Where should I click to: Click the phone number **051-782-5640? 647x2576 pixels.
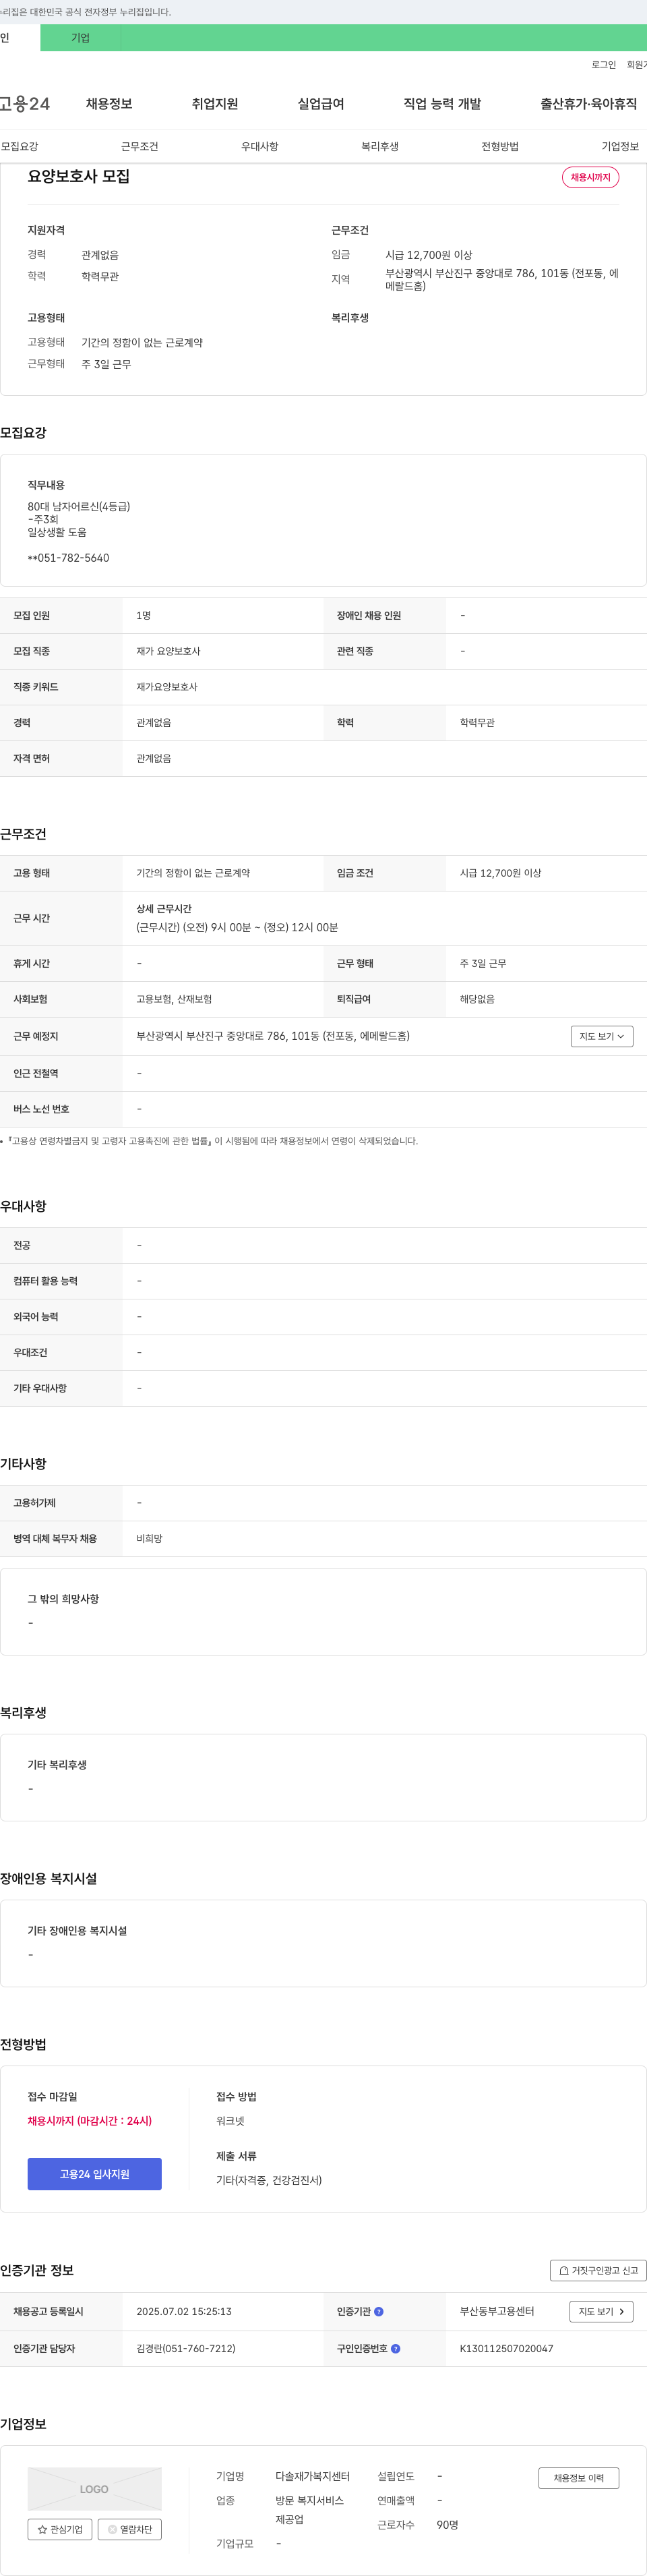point(69,558)
